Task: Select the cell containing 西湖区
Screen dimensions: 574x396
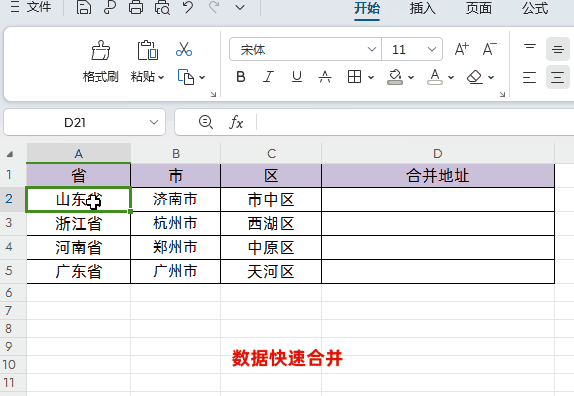Action: pos(271,223)
